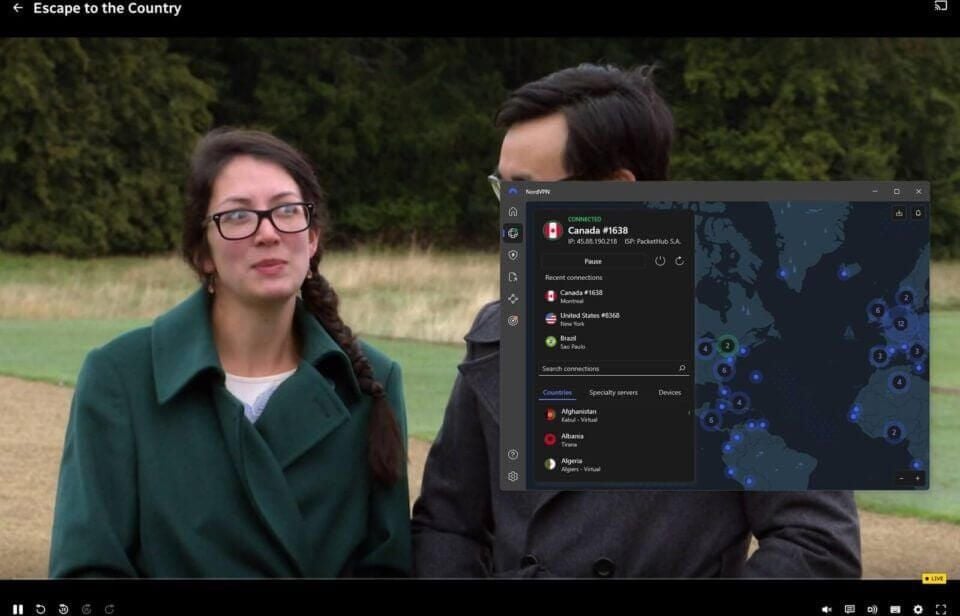Open NordVPN settings with the sidebar gear icon
Image resolution: width=960 pixels, height=616 pixels.
(x=513, y=477)
